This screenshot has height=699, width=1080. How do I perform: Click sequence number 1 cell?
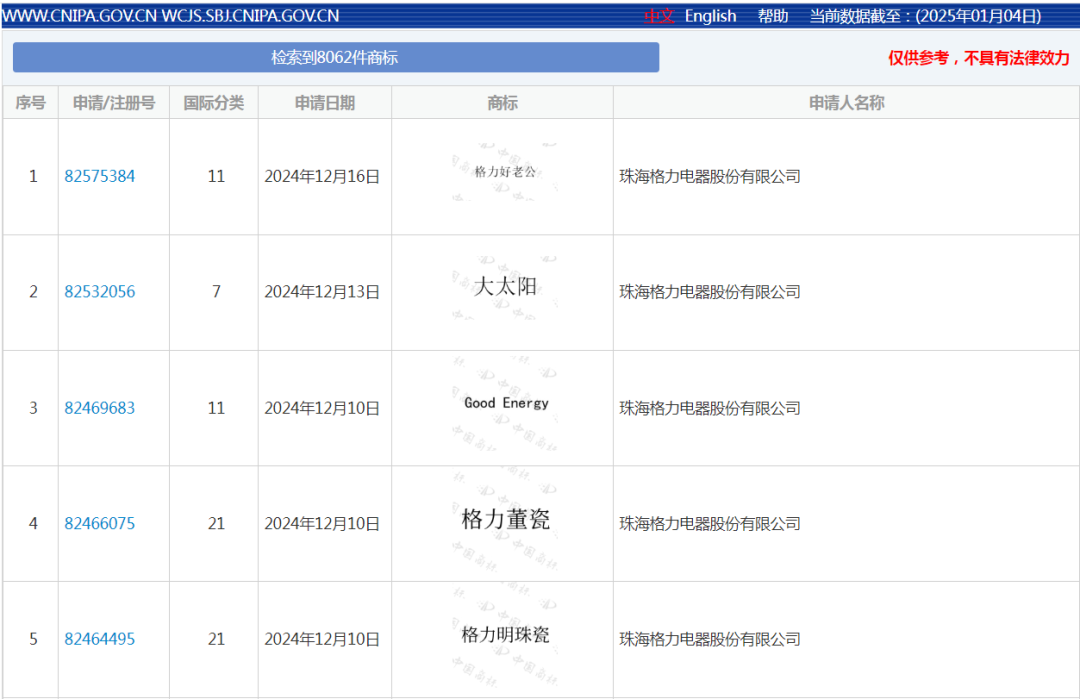[x=32, y=176]
